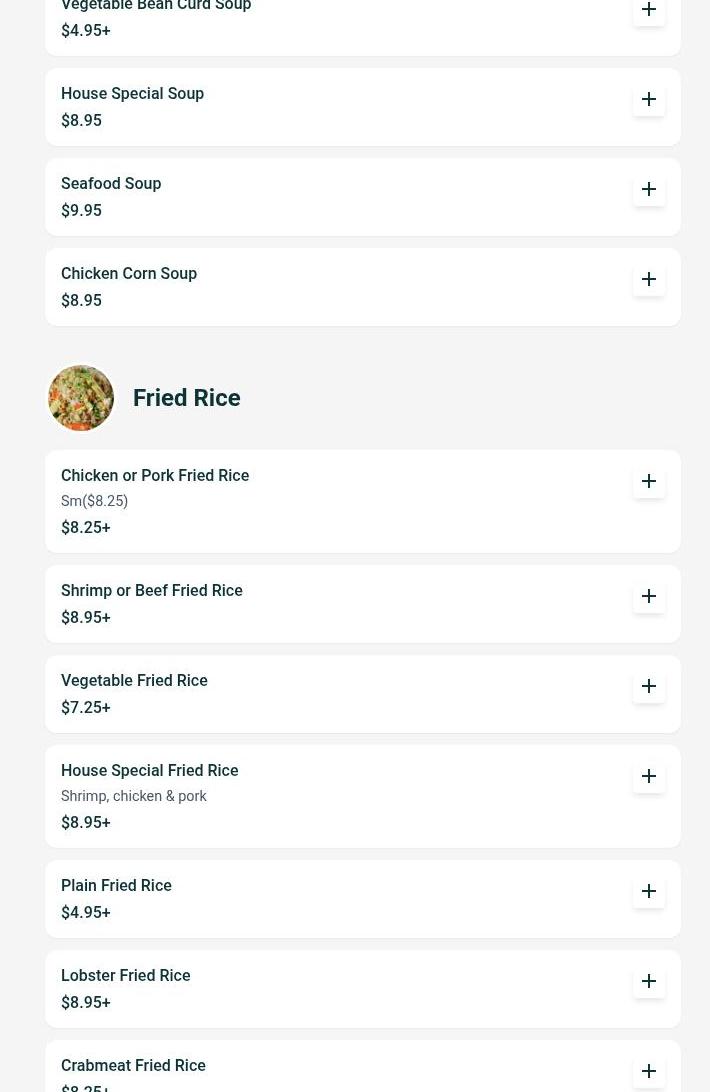Click the Vegetable Fried Rice $7.25+ price
This screenshot has width=710, height=1092.
[x=86, y=708]
